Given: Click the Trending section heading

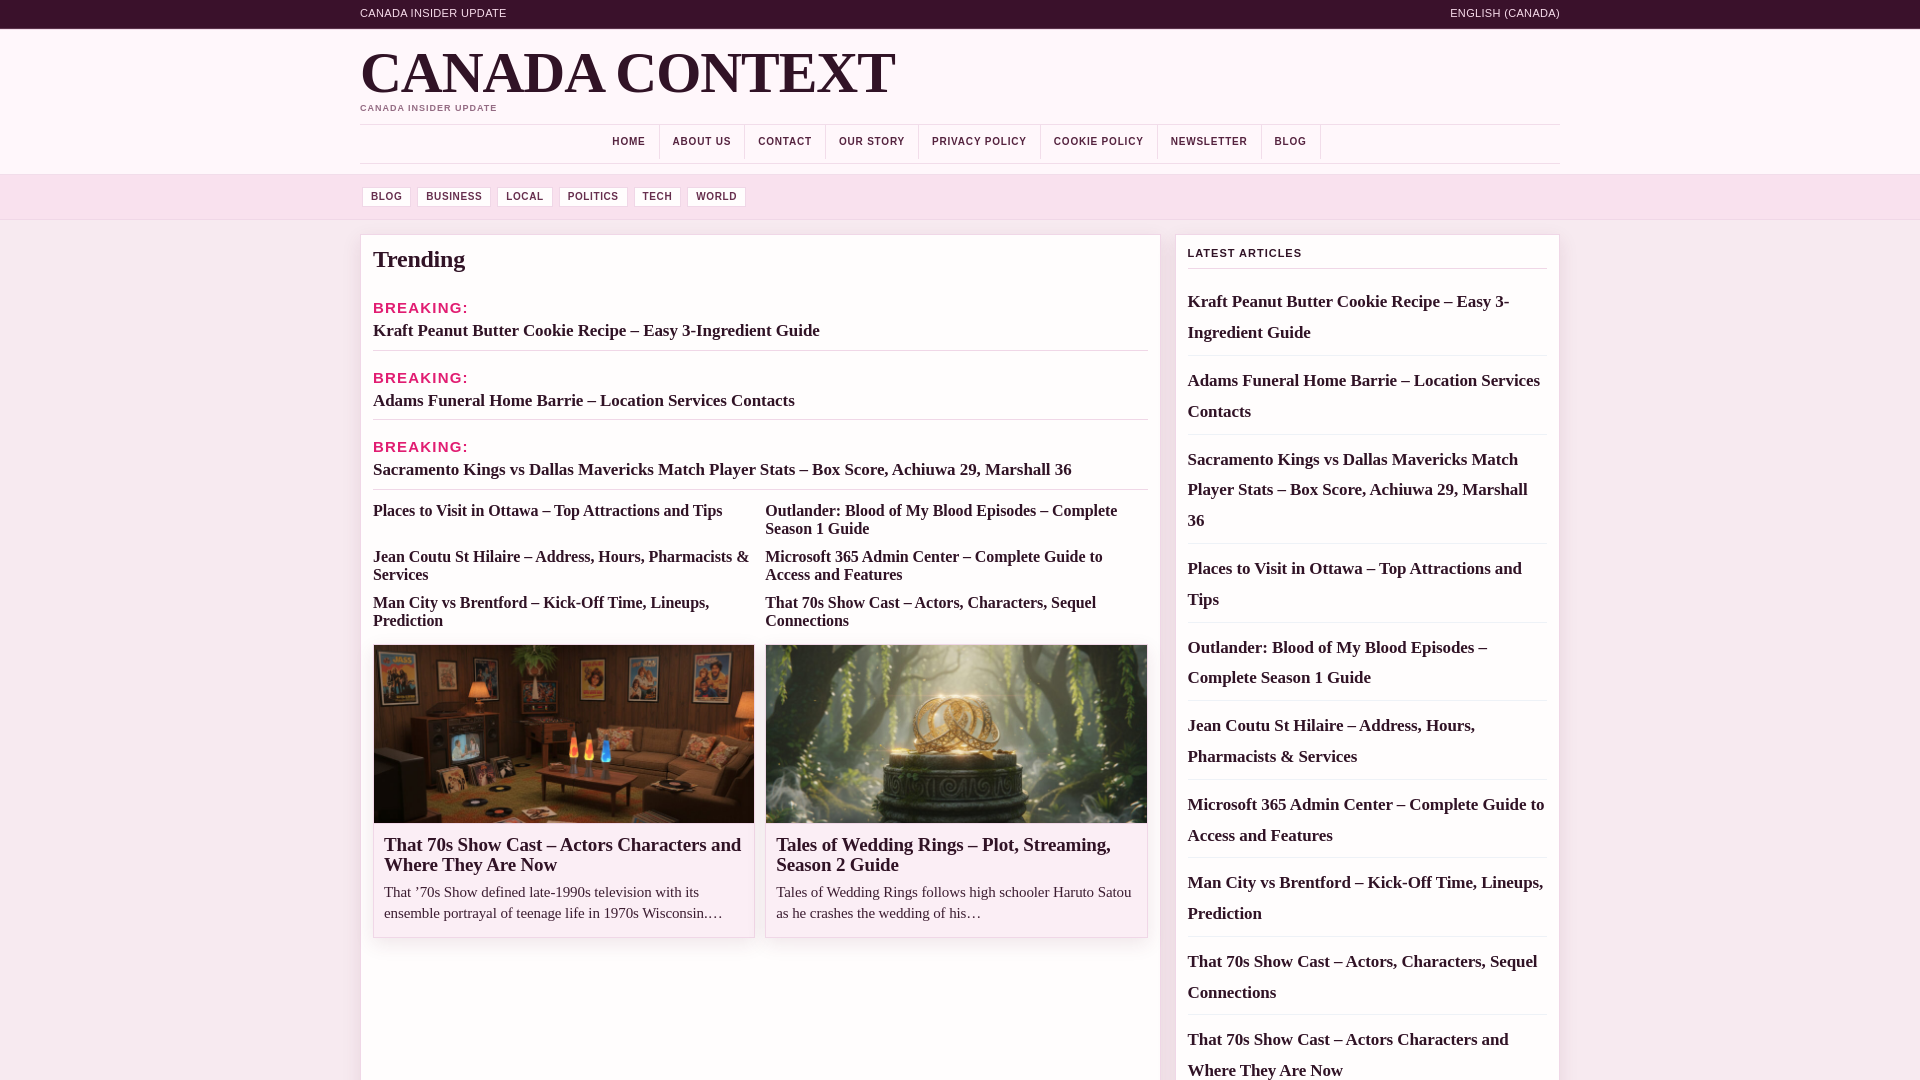Looking at the screenshot, I should pyautogui.click(x=419, y=260).
